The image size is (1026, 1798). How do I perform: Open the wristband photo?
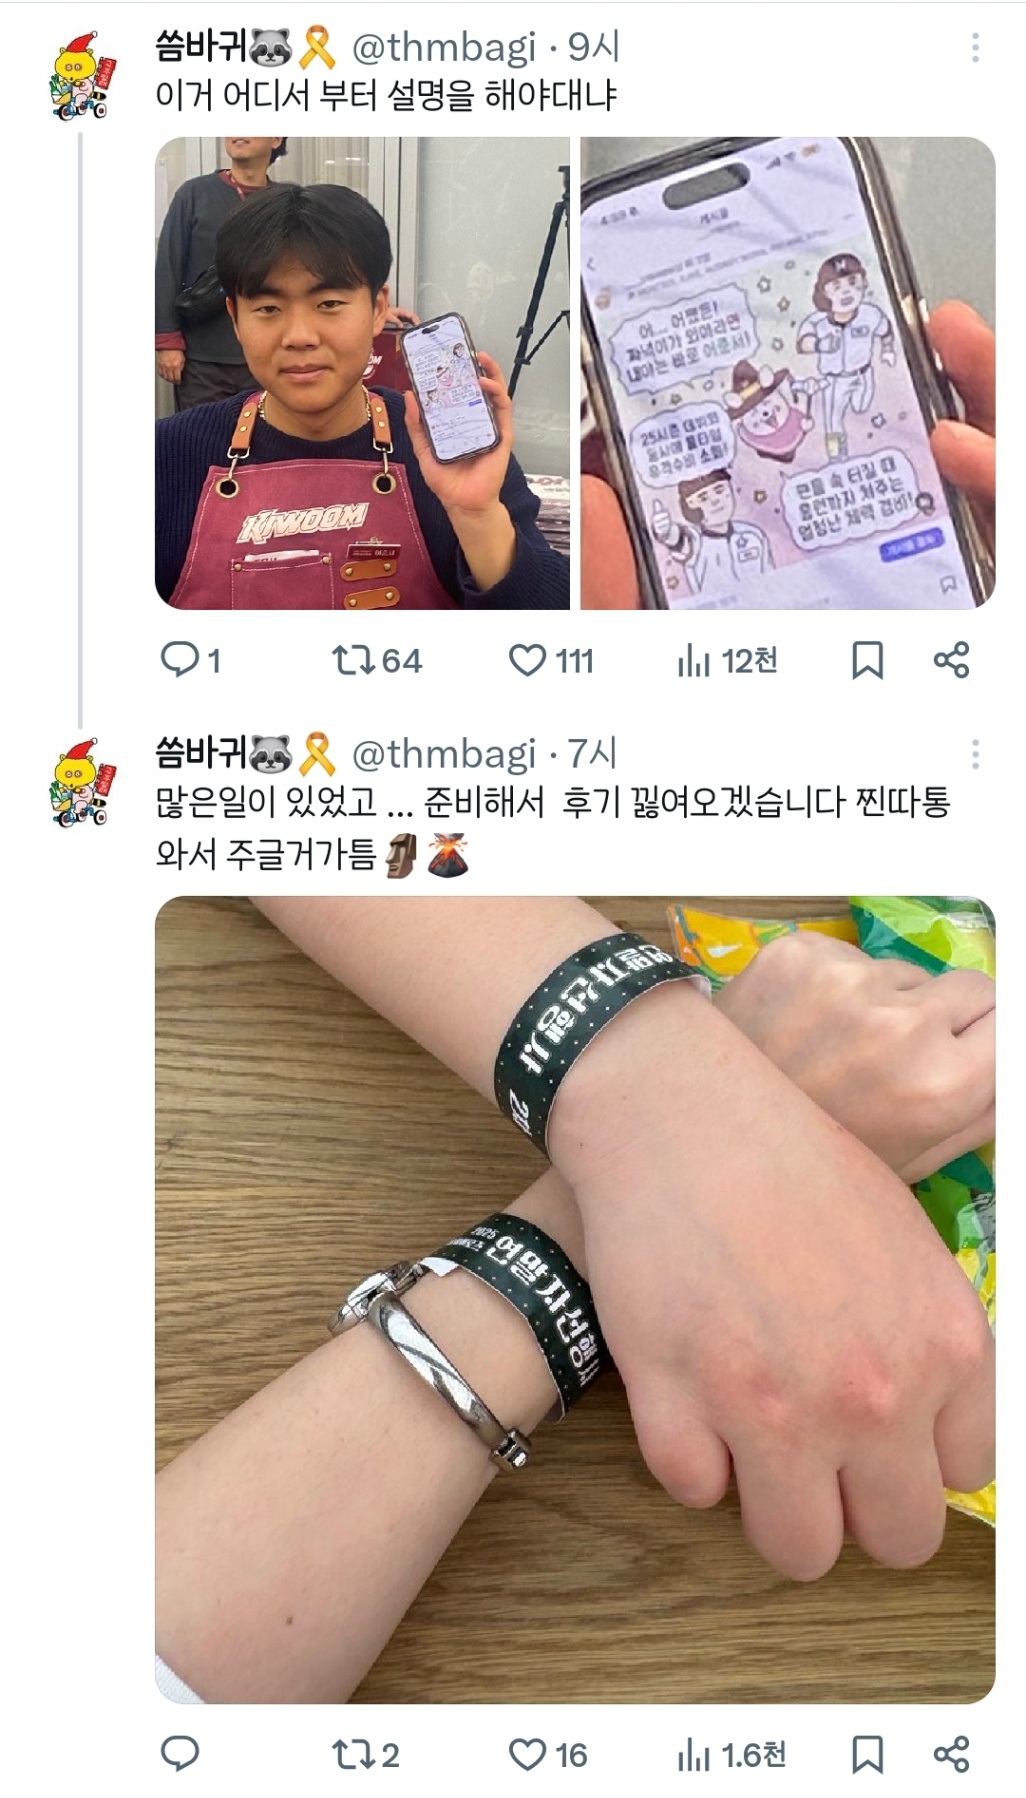(x=575, y=1300)
